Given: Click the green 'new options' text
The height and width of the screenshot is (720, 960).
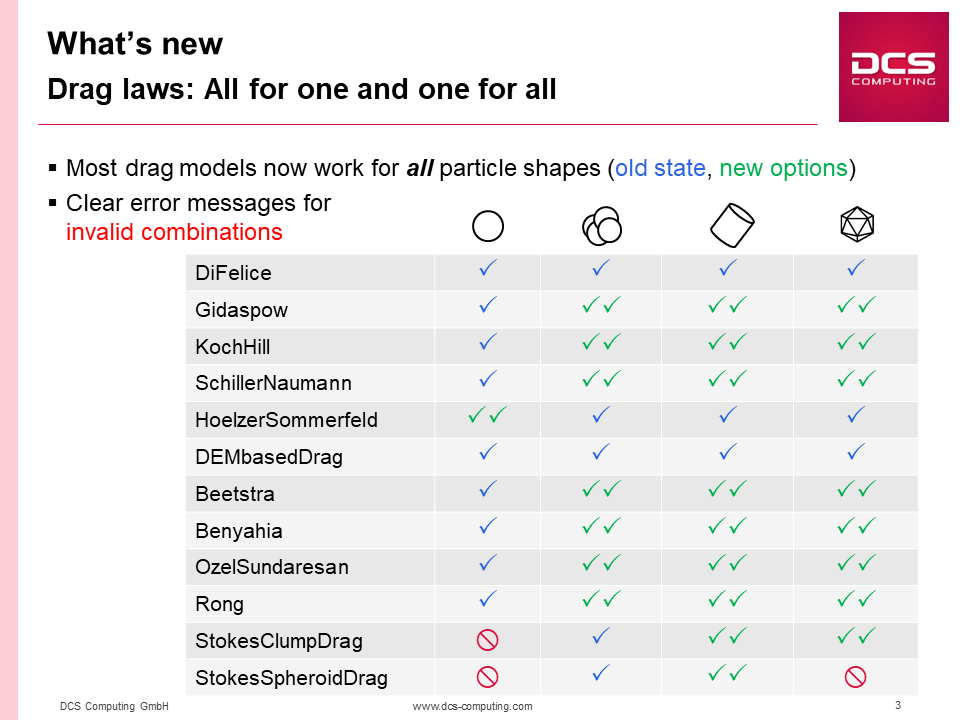Looking at the screenshot, I should 783,168.
